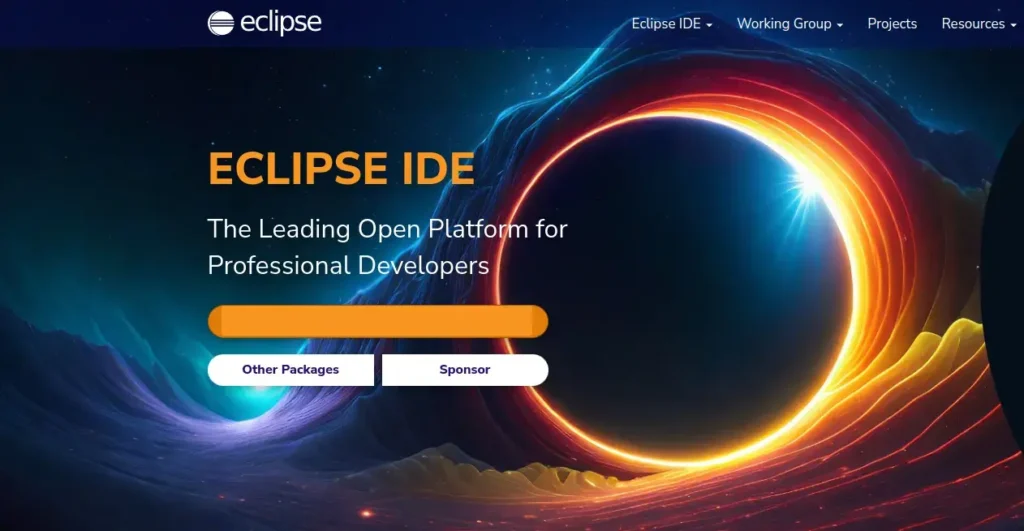Open the Resources menu label
The height and width of the screenshot is (531, 1024).
[972, 24]
